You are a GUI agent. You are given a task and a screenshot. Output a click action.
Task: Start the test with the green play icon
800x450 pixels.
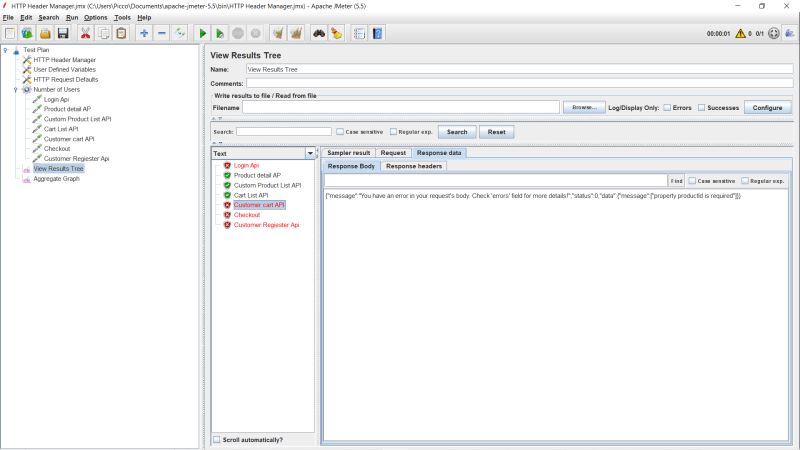point(202,34)
